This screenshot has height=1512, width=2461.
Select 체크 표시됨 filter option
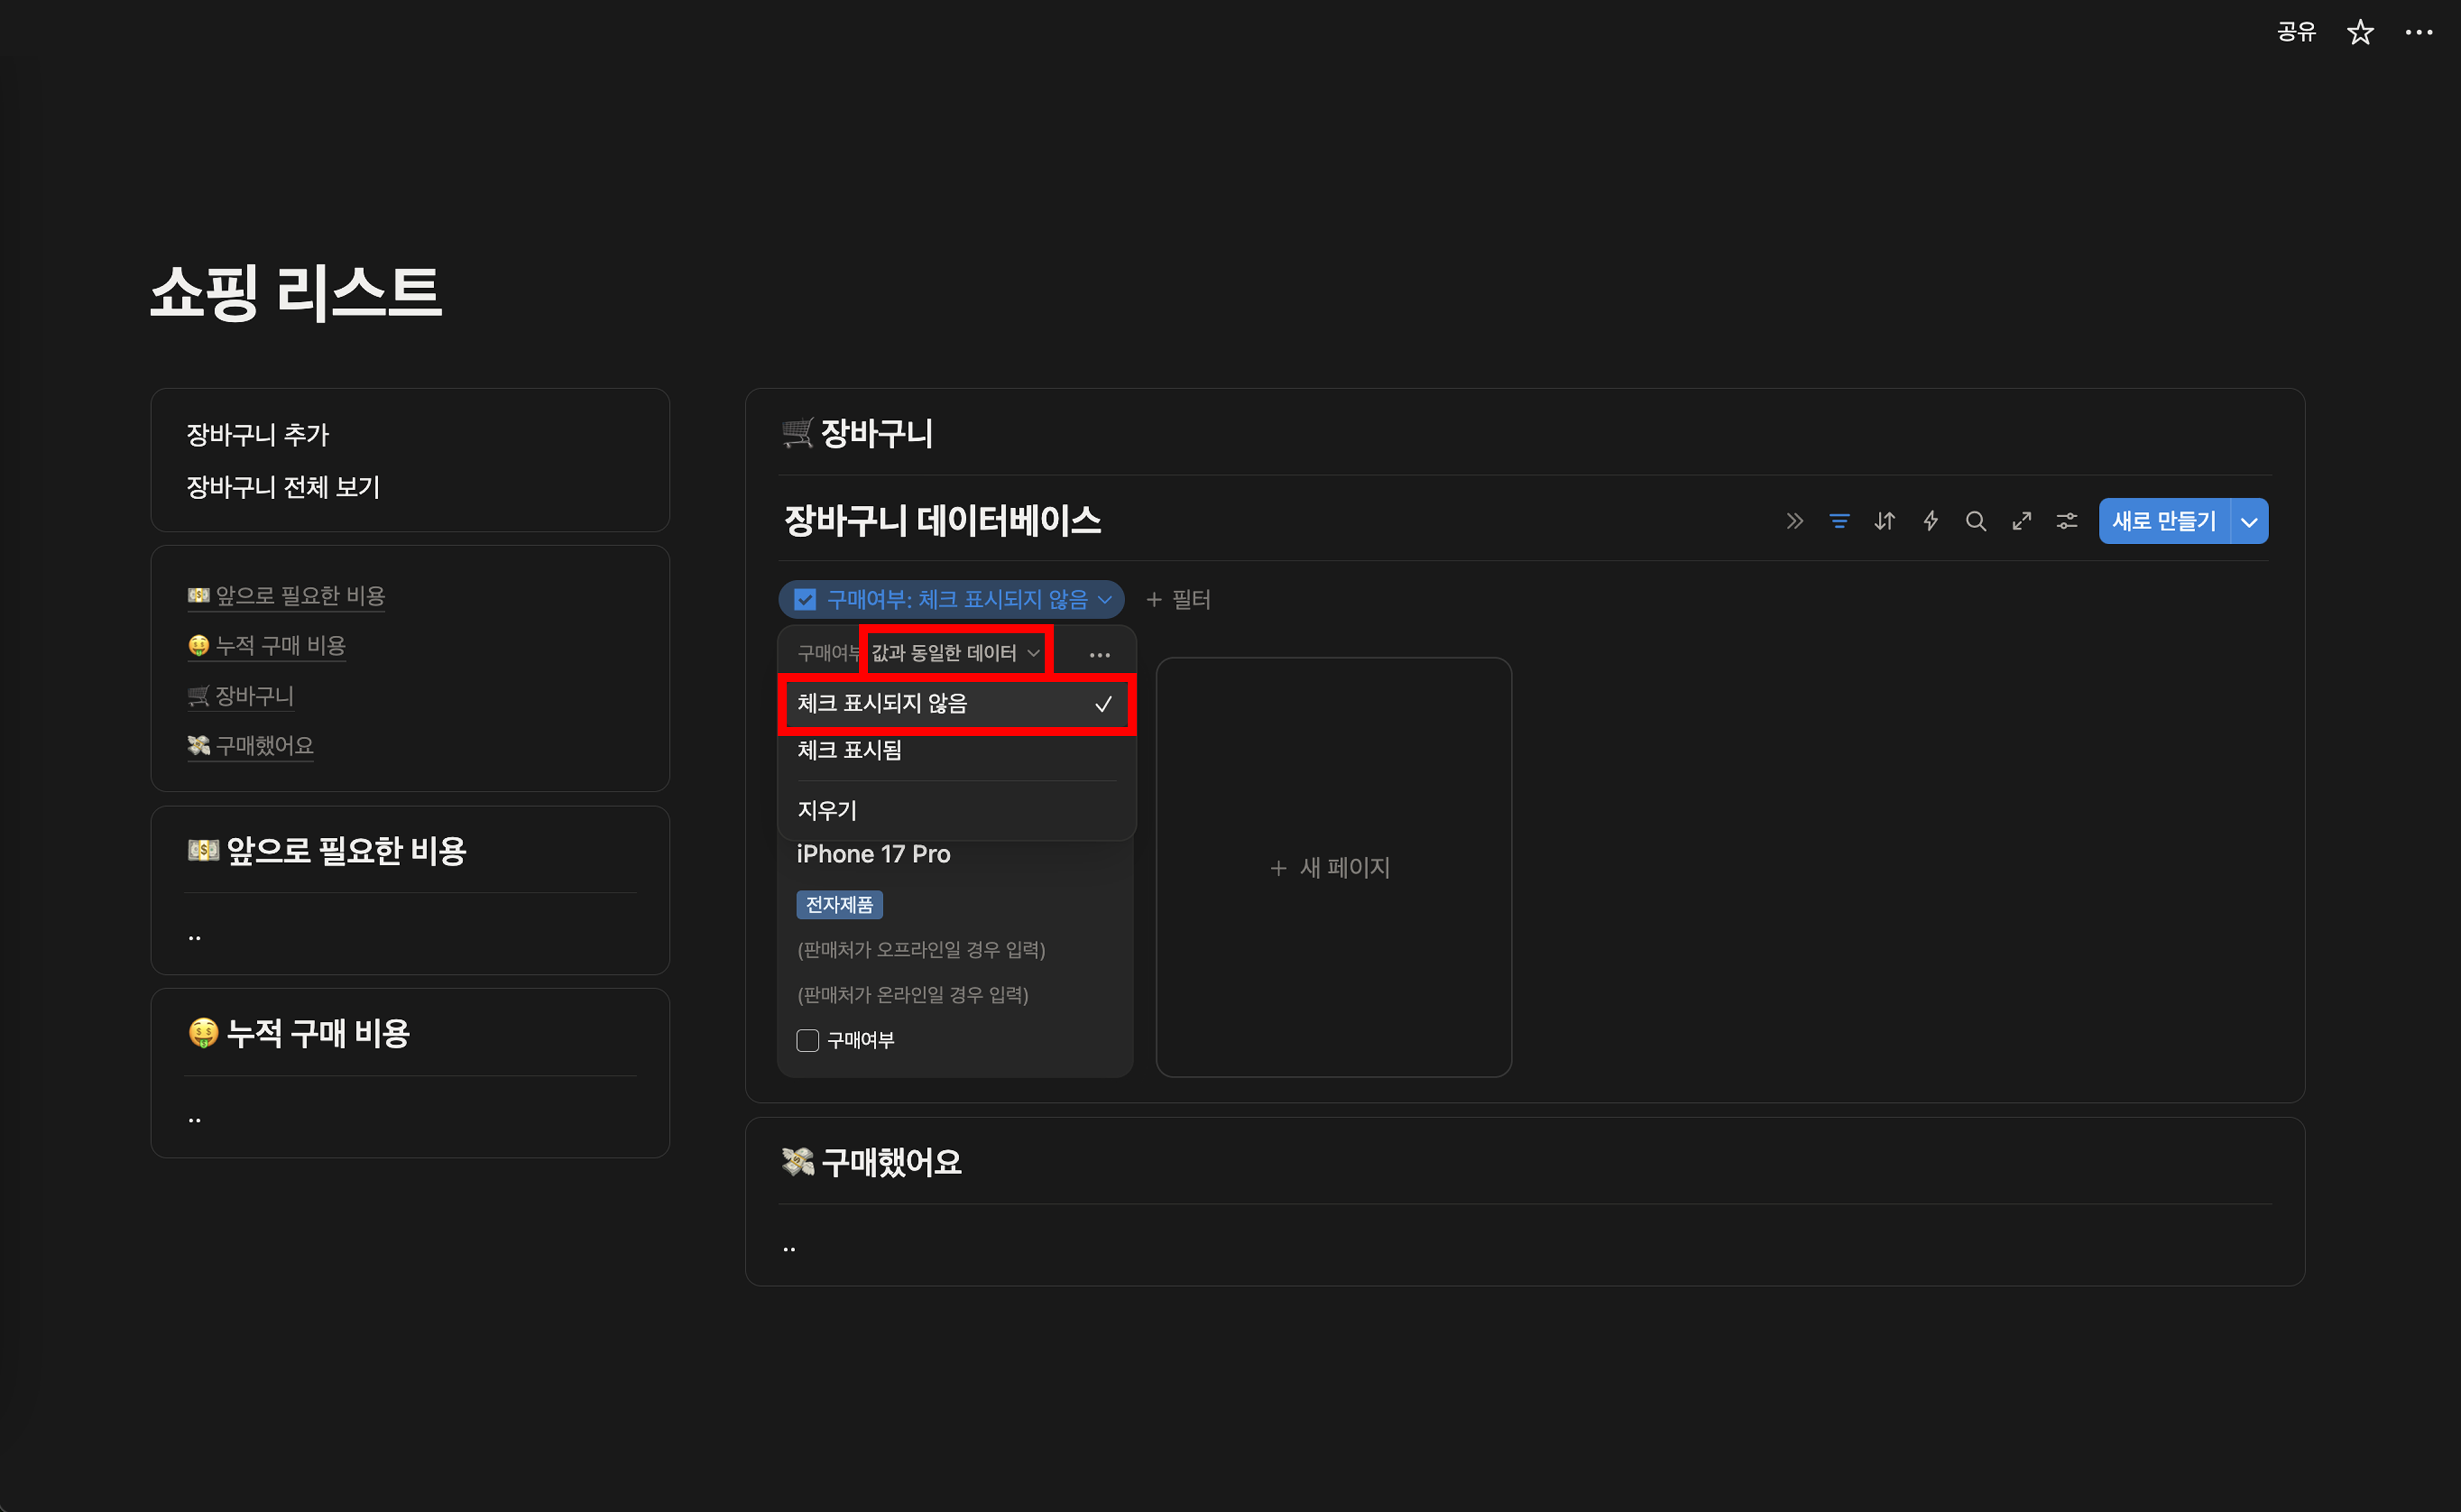849,750
